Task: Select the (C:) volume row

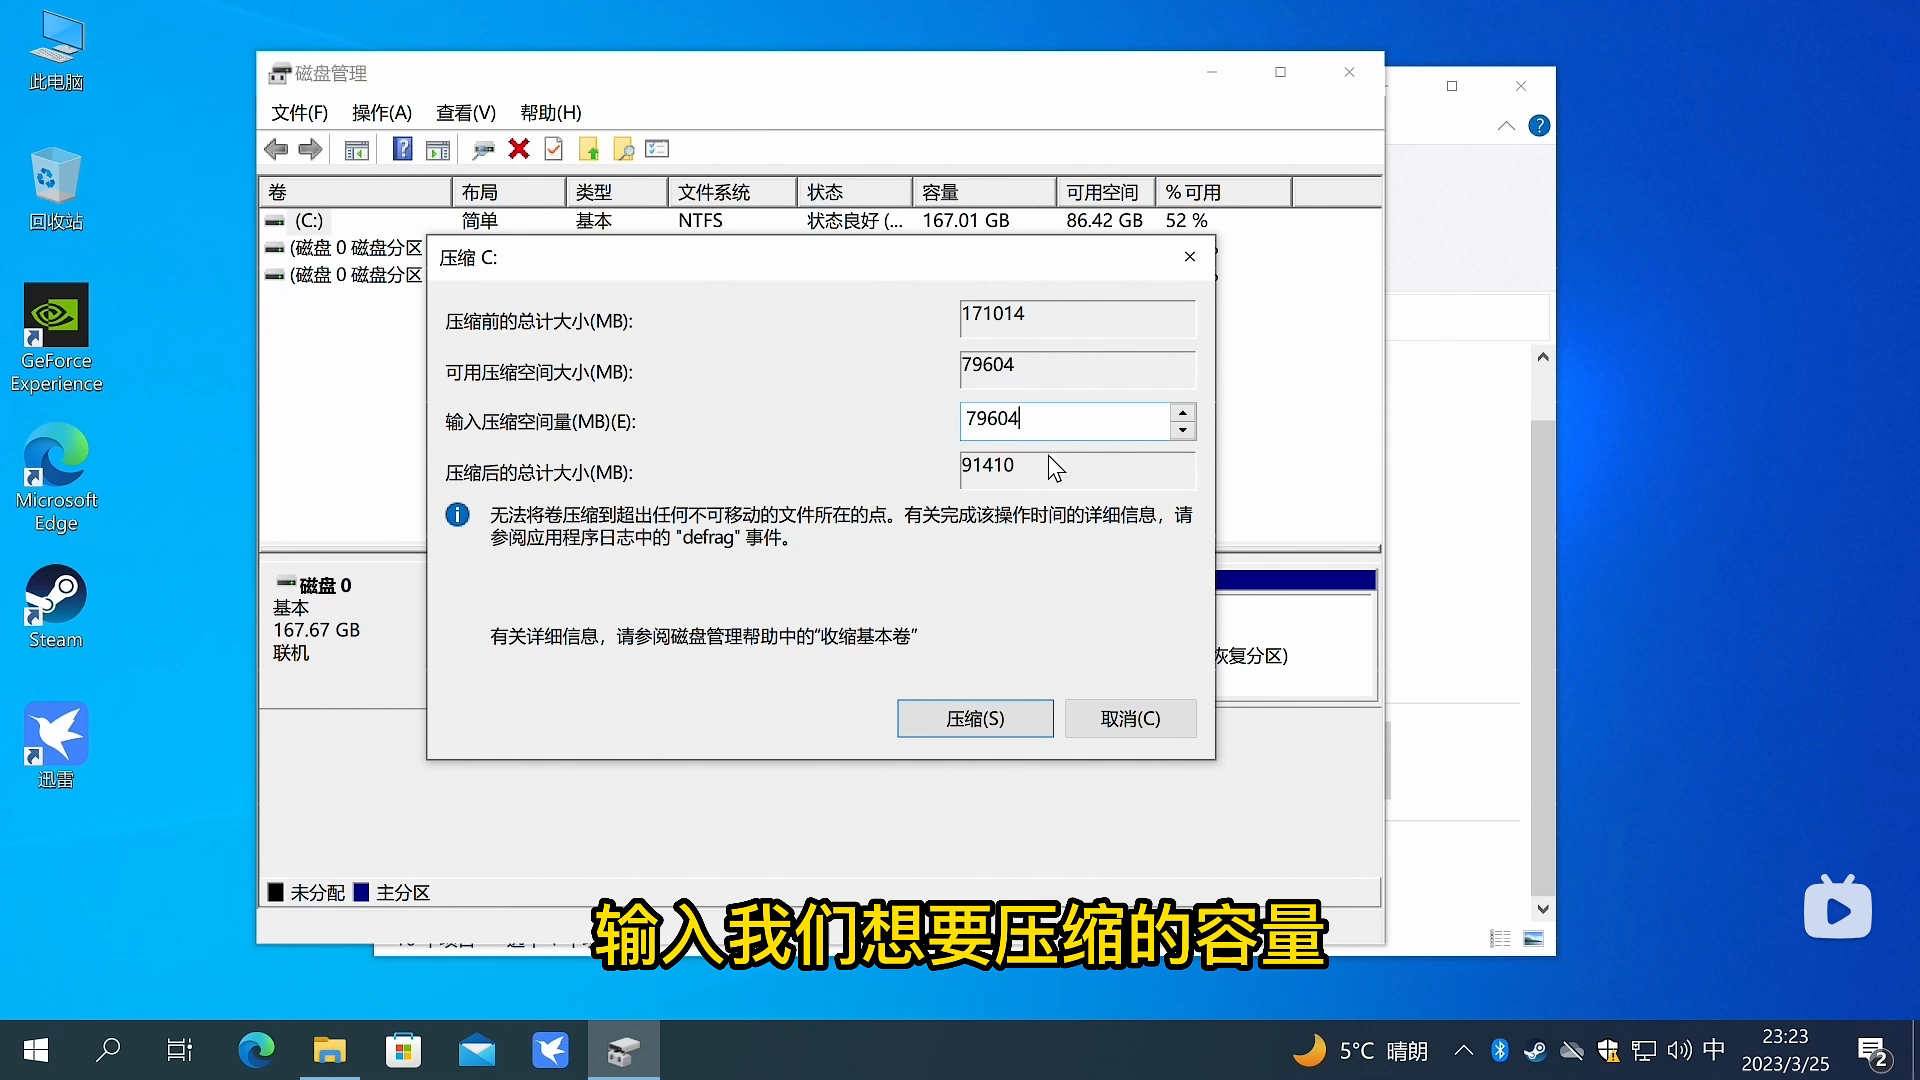Action: (309, 221)
